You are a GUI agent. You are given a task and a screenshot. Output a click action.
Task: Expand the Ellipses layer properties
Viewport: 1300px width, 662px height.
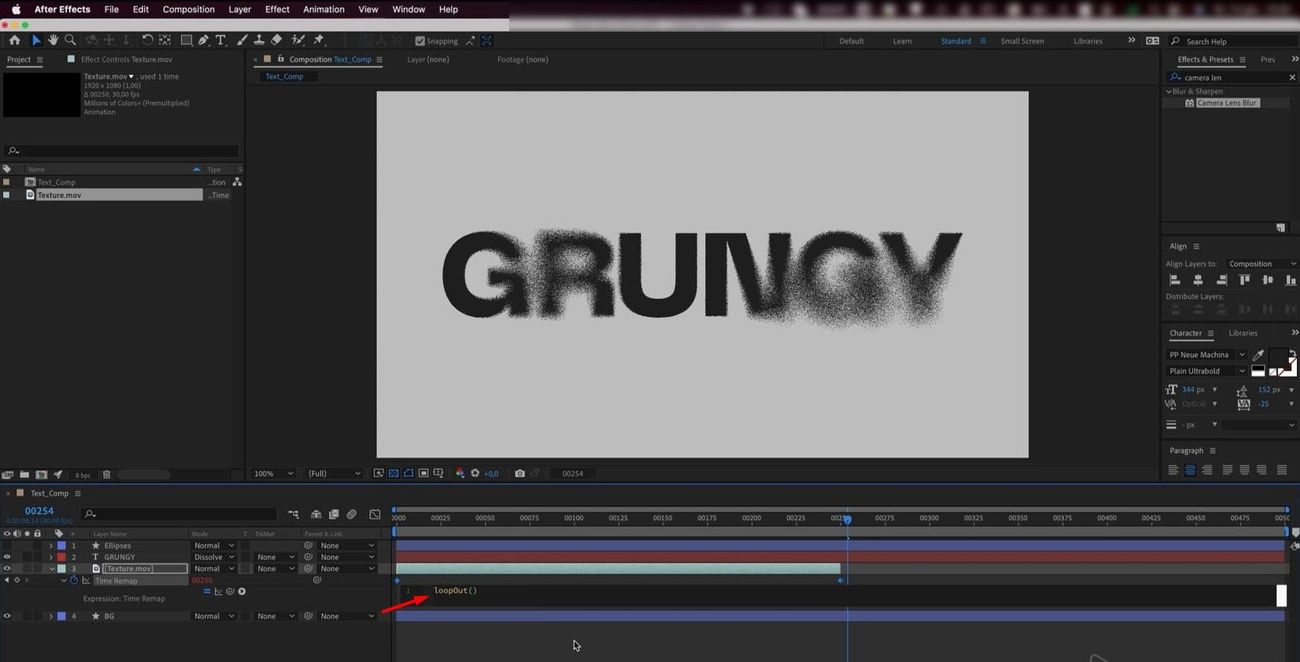pyautogui.click(x=51, y=545)
